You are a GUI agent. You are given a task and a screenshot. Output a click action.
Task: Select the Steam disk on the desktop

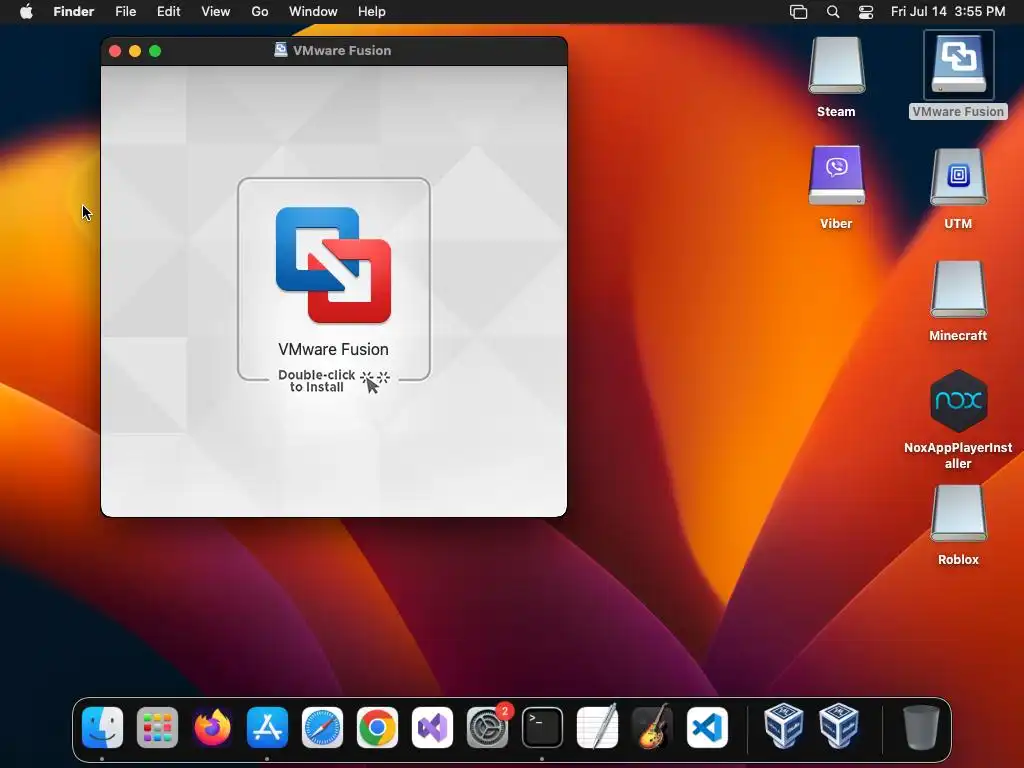836,65
